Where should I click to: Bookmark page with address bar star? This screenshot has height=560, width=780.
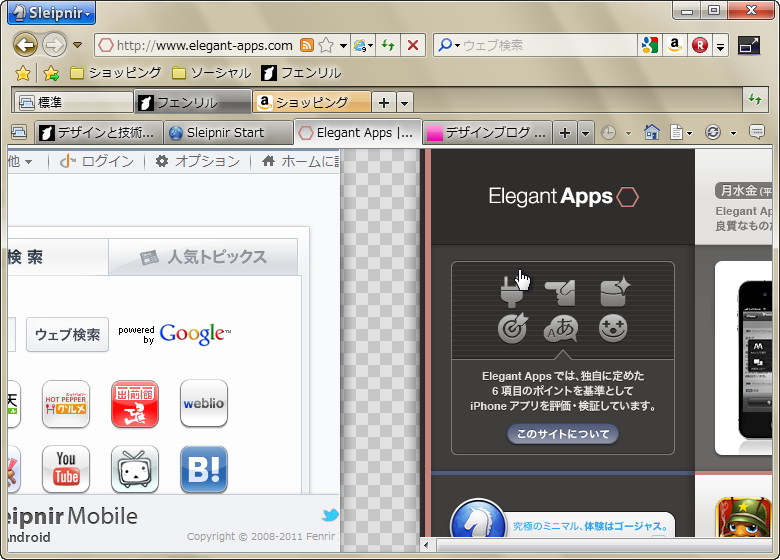(326, 45)
